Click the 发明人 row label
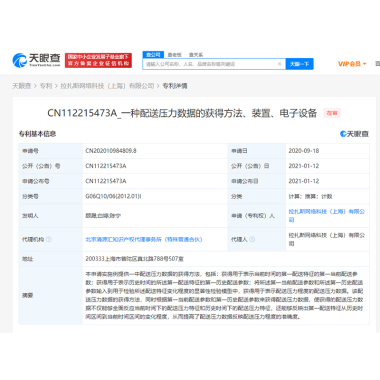The image size is (380, 380). pos(30,216)
